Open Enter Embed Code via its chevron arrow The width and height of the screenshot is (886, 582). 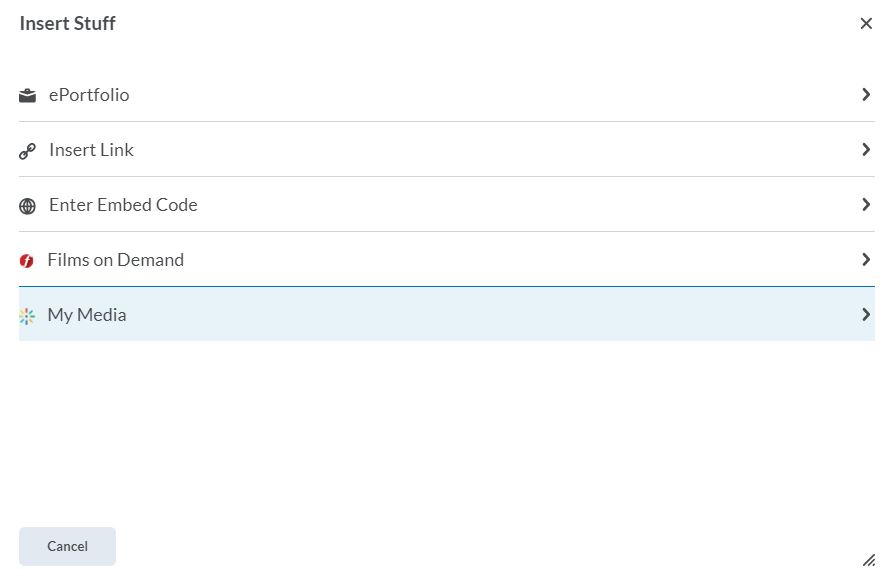tap(866, 204)
